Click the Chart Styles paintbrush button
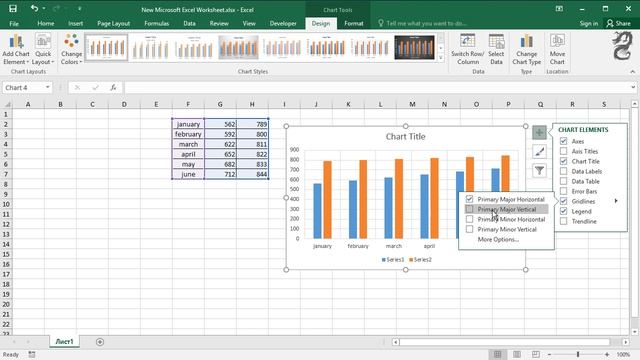This screenshot has width=640, height=360. (539, 151)
